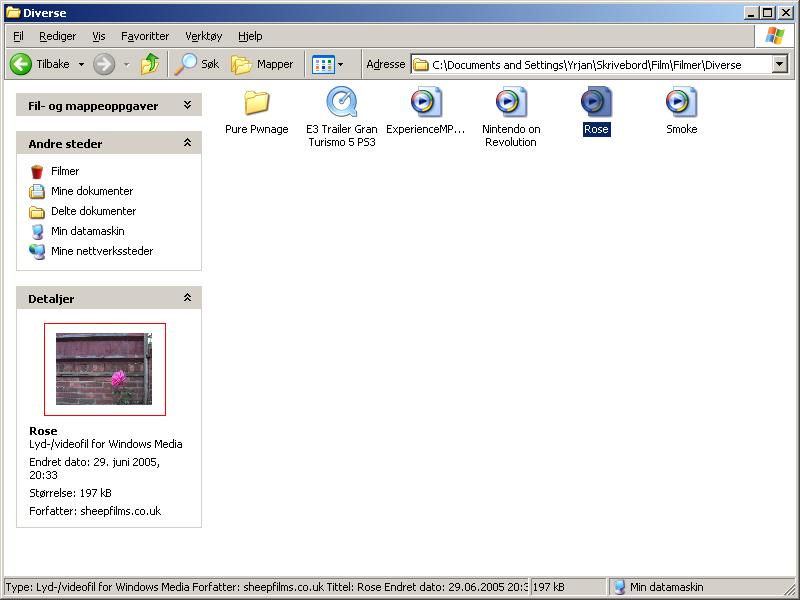Open the Søk search tool
Screen dimensions: 800x600
pyautogui.click(x=197, y=64)
